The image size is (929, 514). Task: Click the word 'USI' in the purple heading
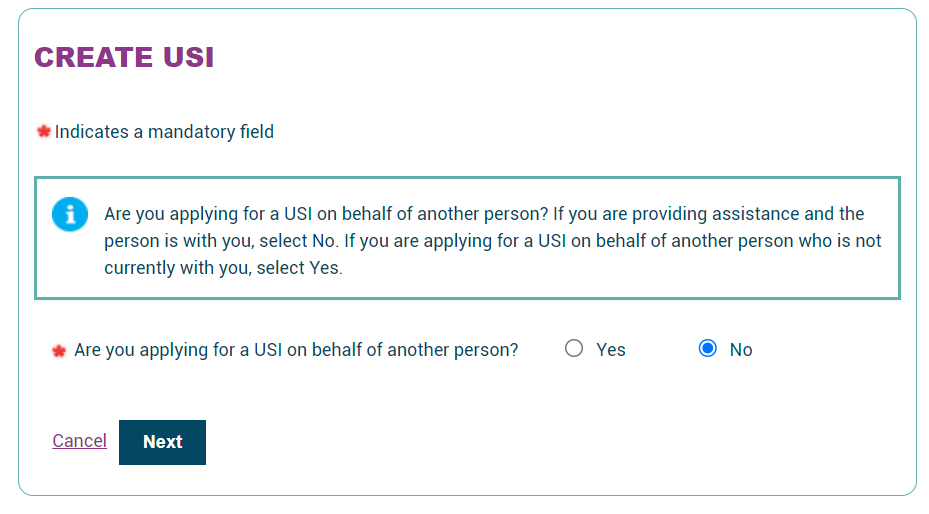tap(189, 58)
